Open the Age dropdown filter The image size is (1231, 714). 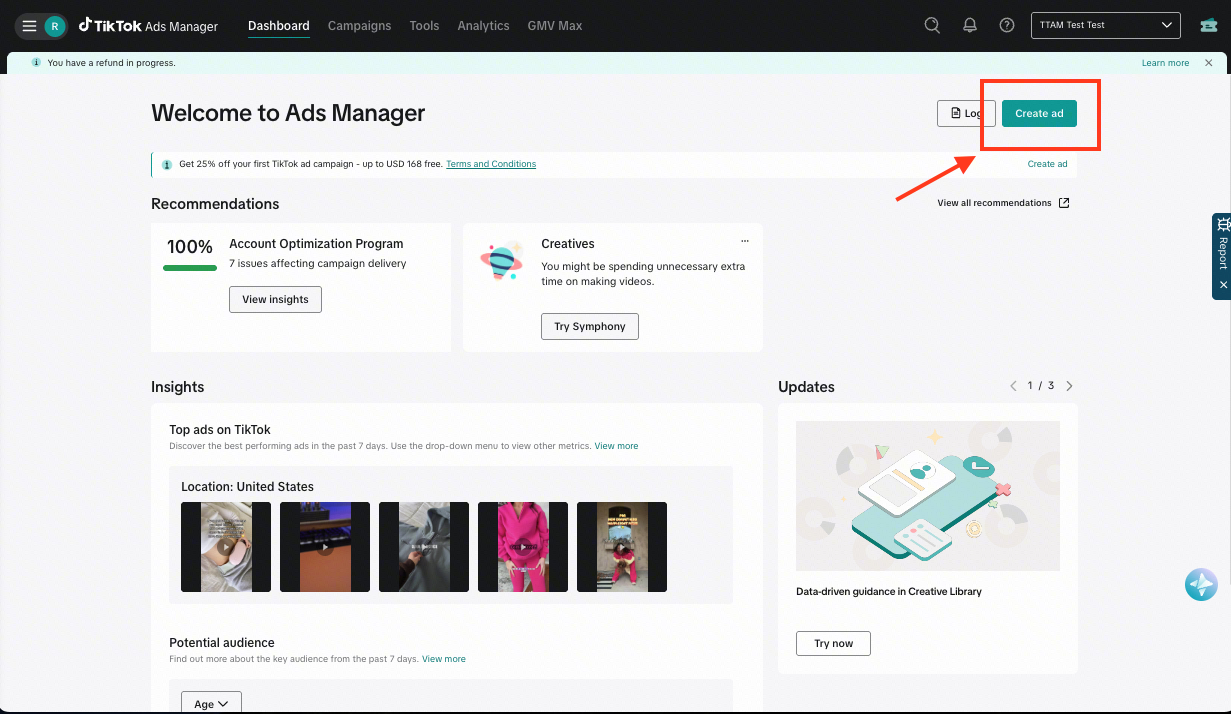(211, 704)
